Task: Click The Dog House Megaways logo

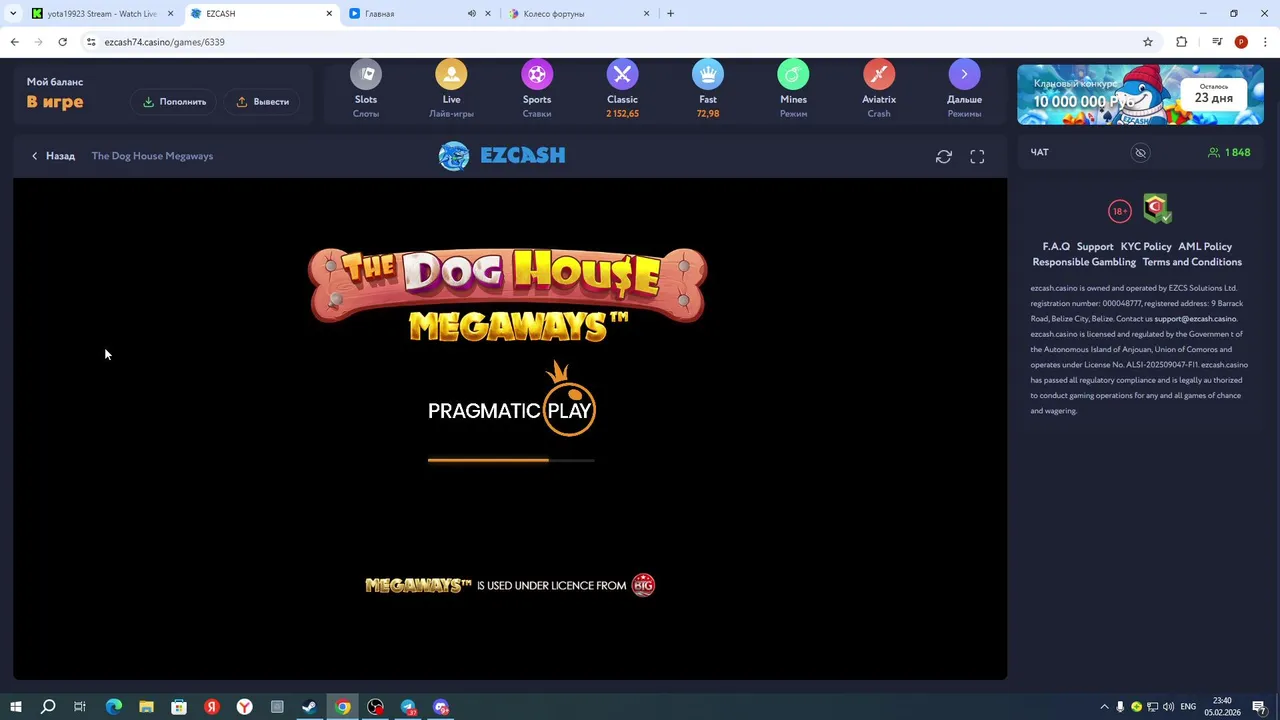Action: (x=508, y=295)
